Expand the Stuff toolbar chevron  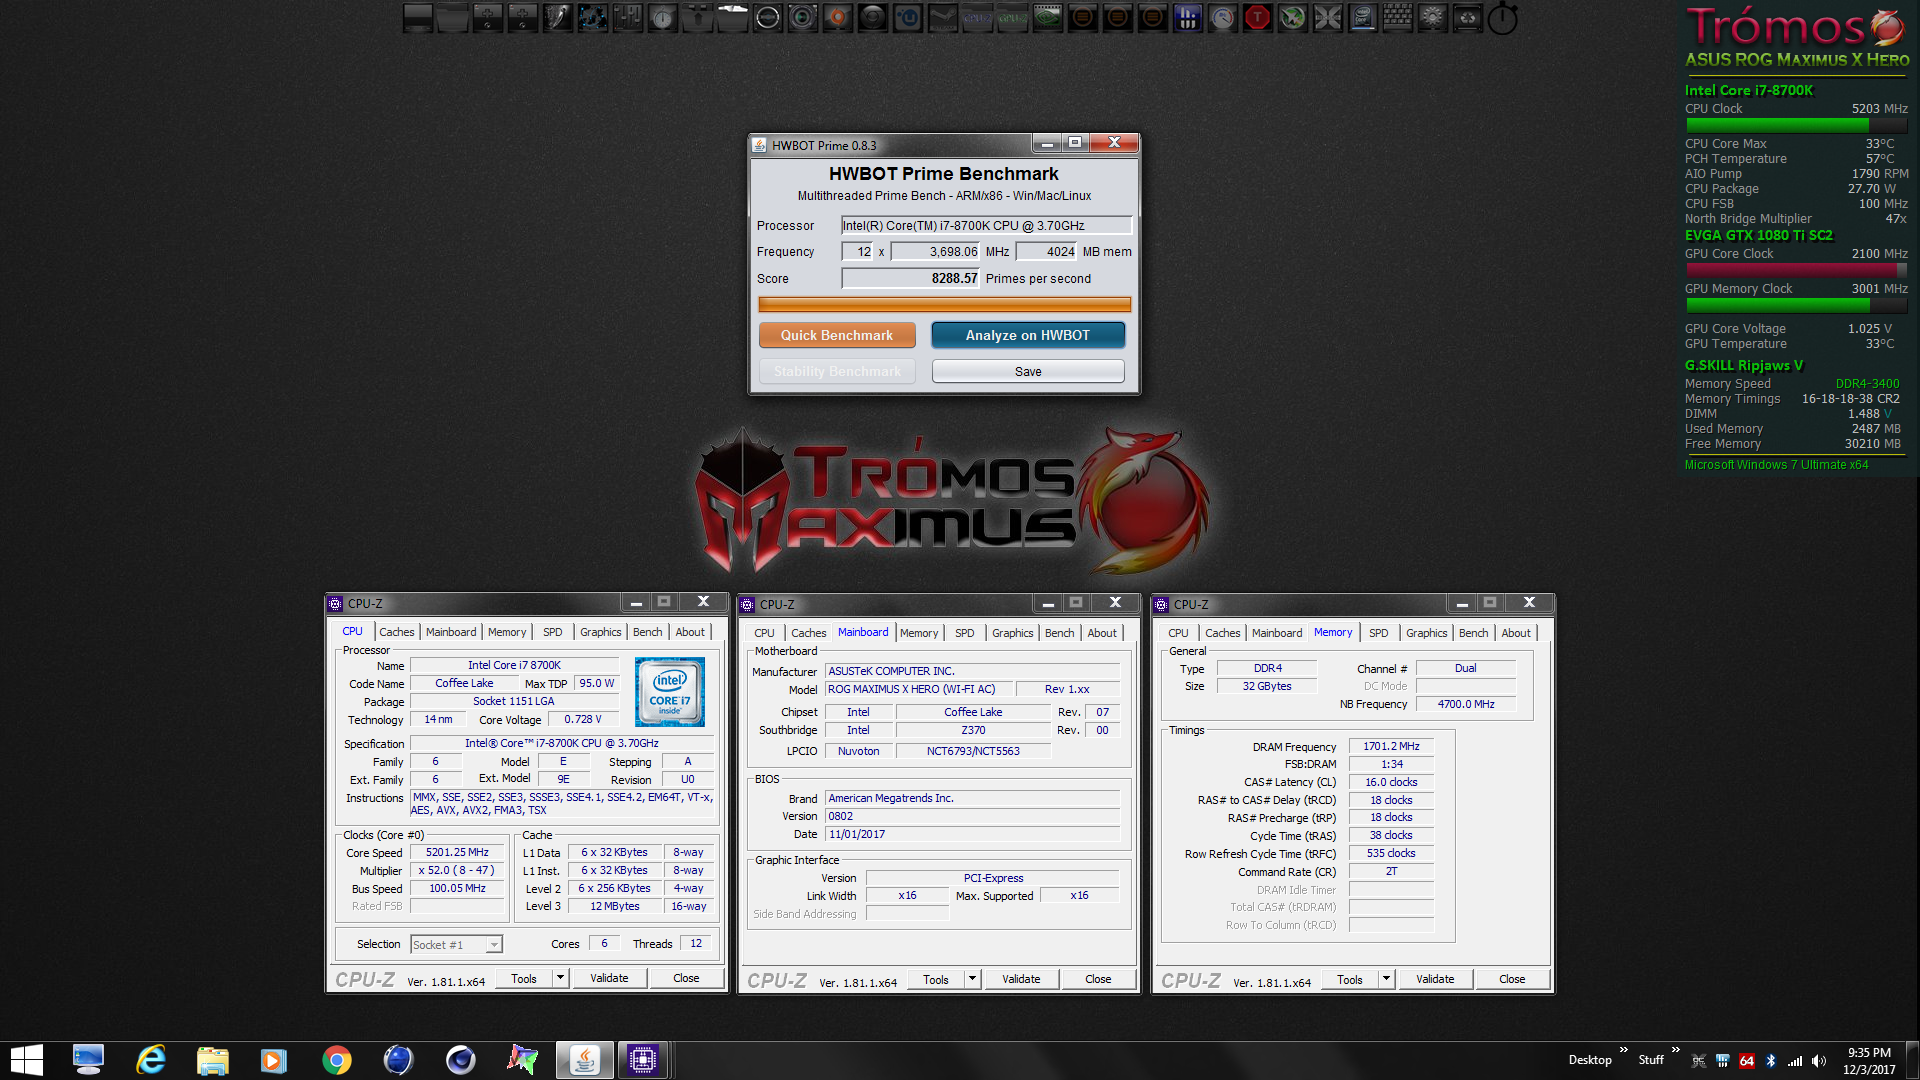point(1676,1049)
